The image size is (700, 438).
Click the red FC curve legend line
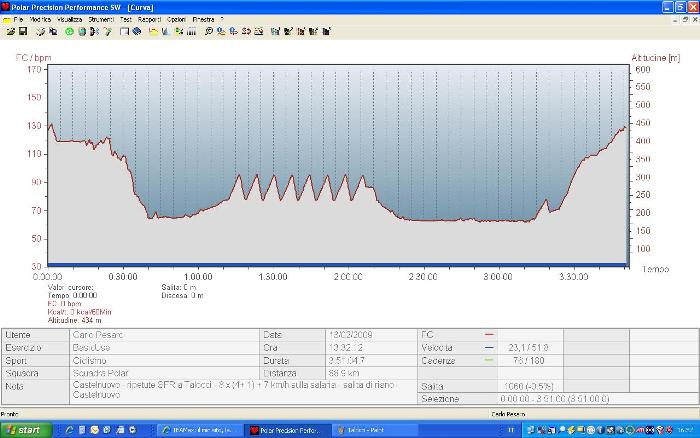pos(489,334)
